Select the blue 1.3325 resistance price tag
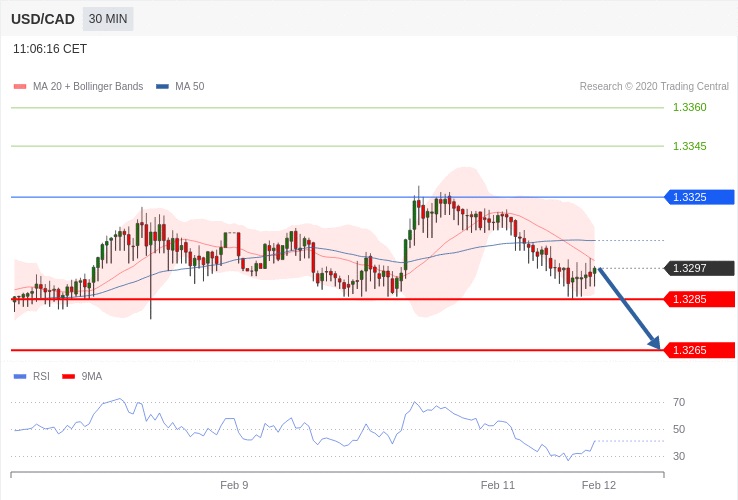738x500 pixels. tap(699, 197)
